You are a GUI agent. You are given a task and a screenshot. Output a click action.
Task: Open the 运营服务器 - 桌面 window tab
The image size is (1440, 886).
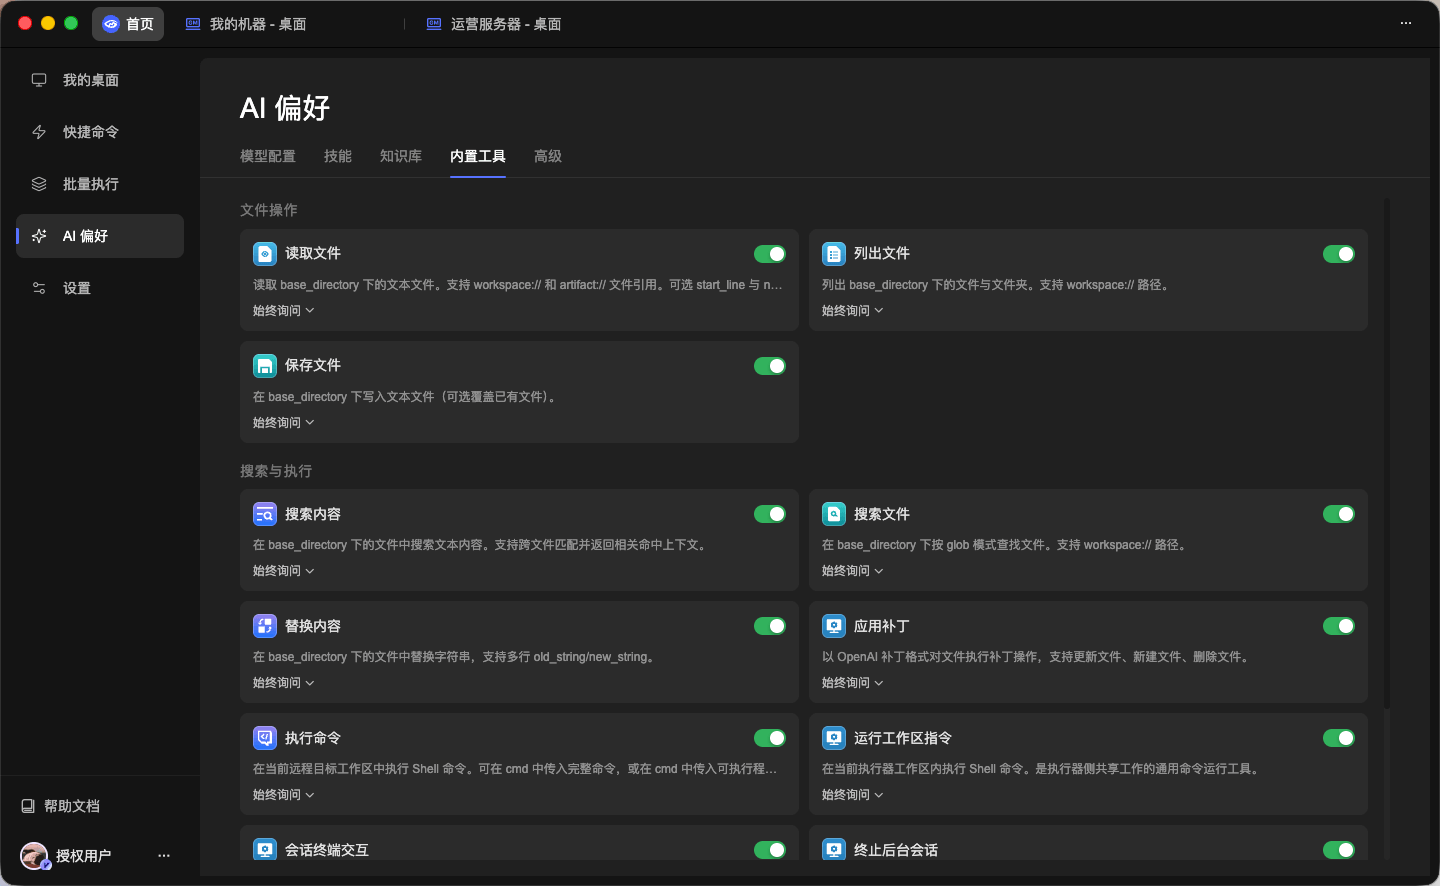(494, 24)
